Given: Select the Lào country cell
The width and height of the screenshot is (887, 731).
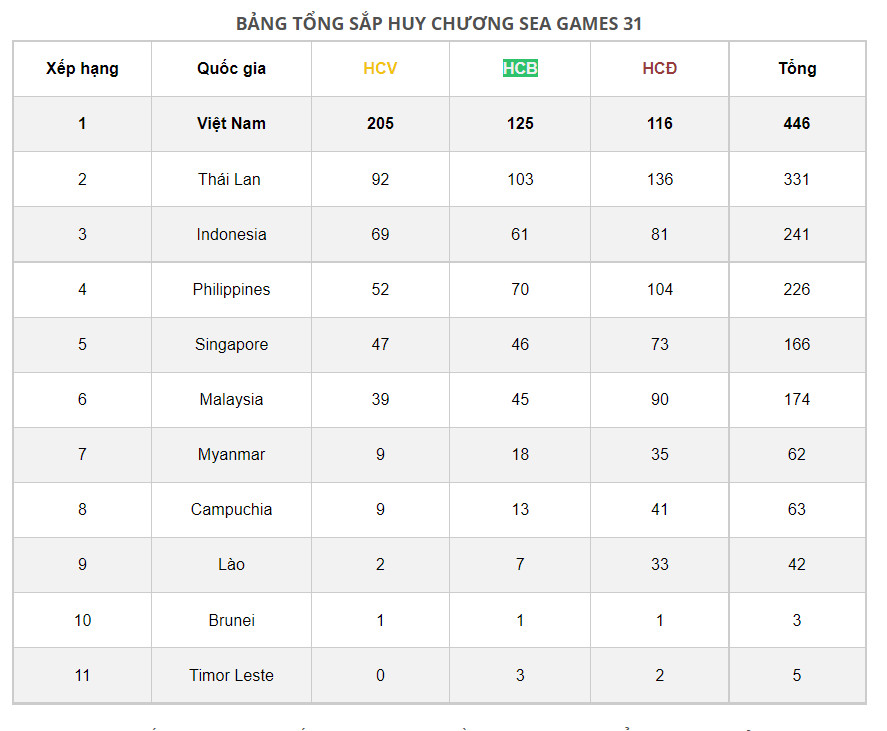Looking at the screenshot, I should [231, 564].
